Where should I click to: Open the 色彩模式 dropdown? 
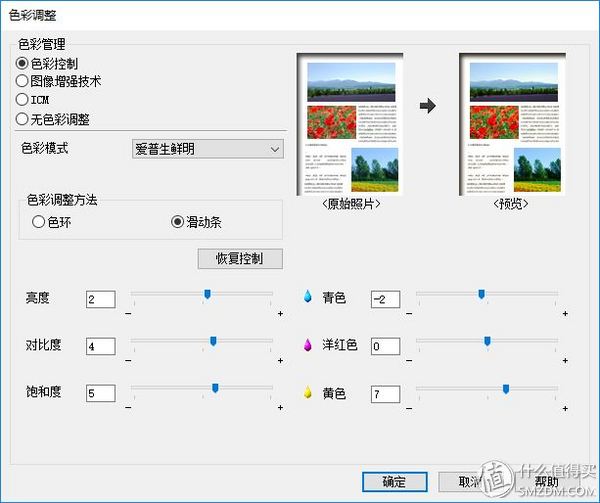coord(208,149)
